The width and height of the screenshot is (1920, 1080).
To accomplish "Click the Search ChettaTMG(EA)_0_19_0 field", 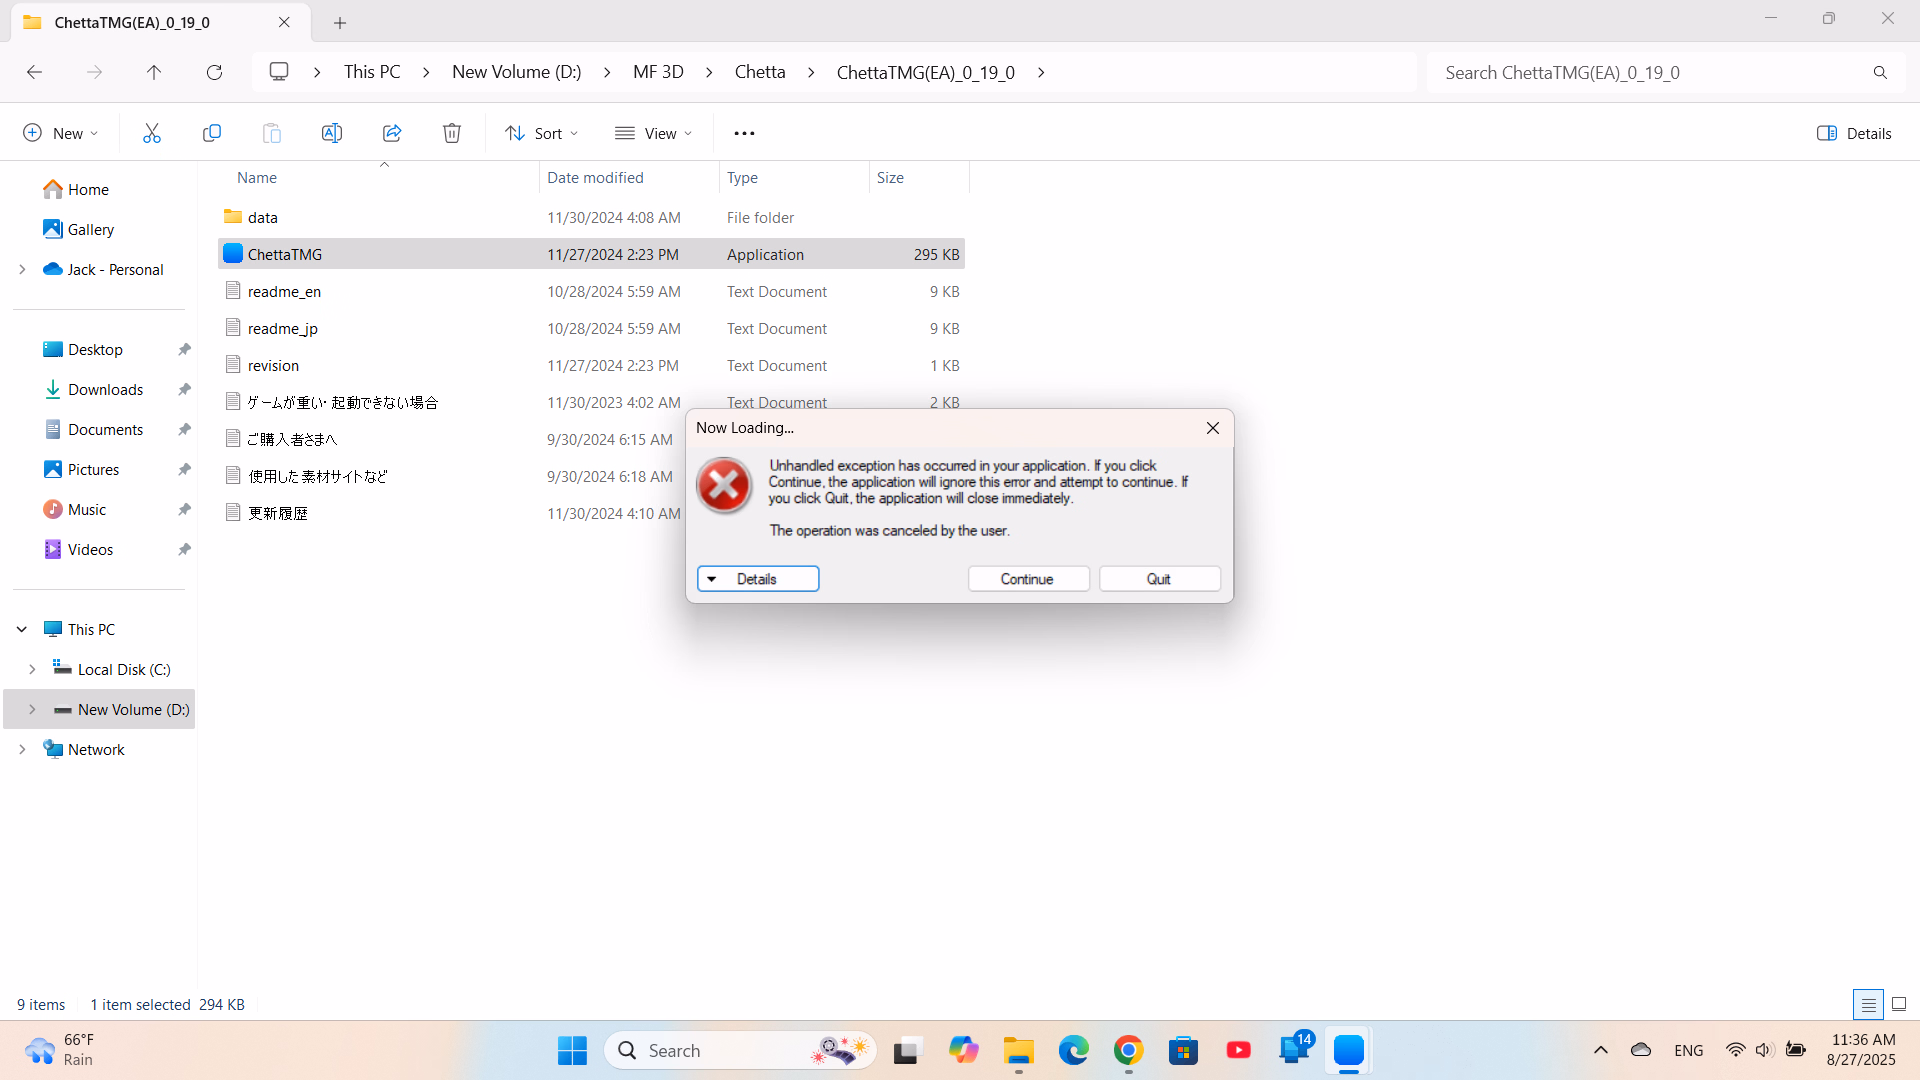I will 1650,72.
